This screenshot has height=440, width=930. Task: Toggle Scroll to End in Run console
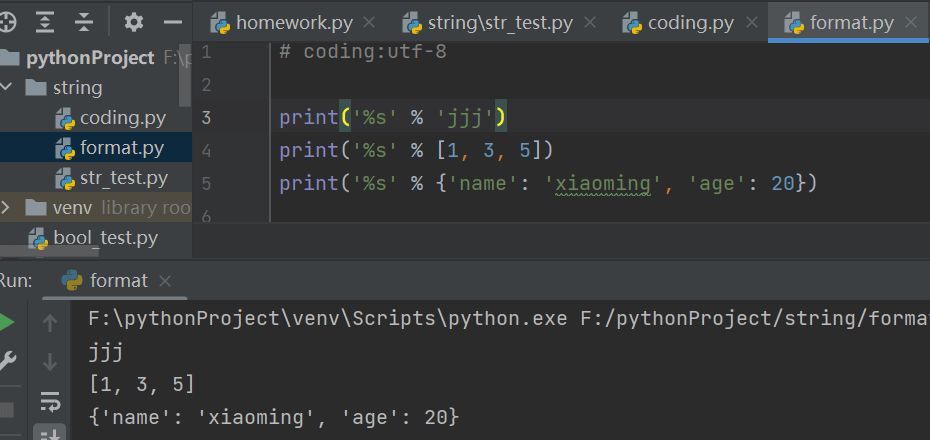pos(50,433)
